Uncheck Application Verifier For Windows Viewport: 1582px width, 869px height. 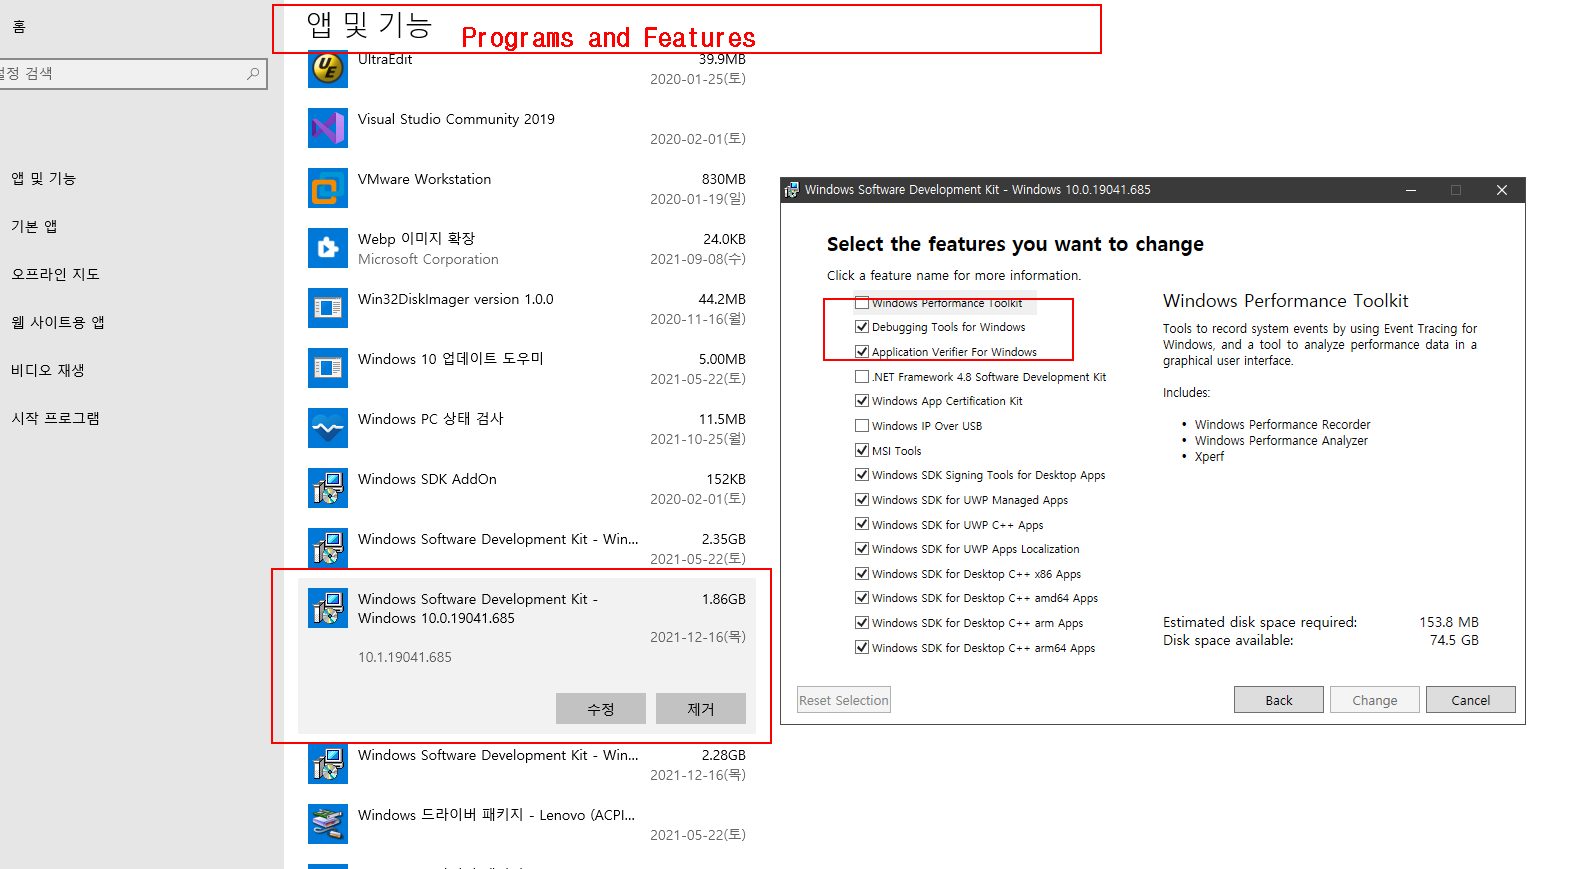coord(862,352)
